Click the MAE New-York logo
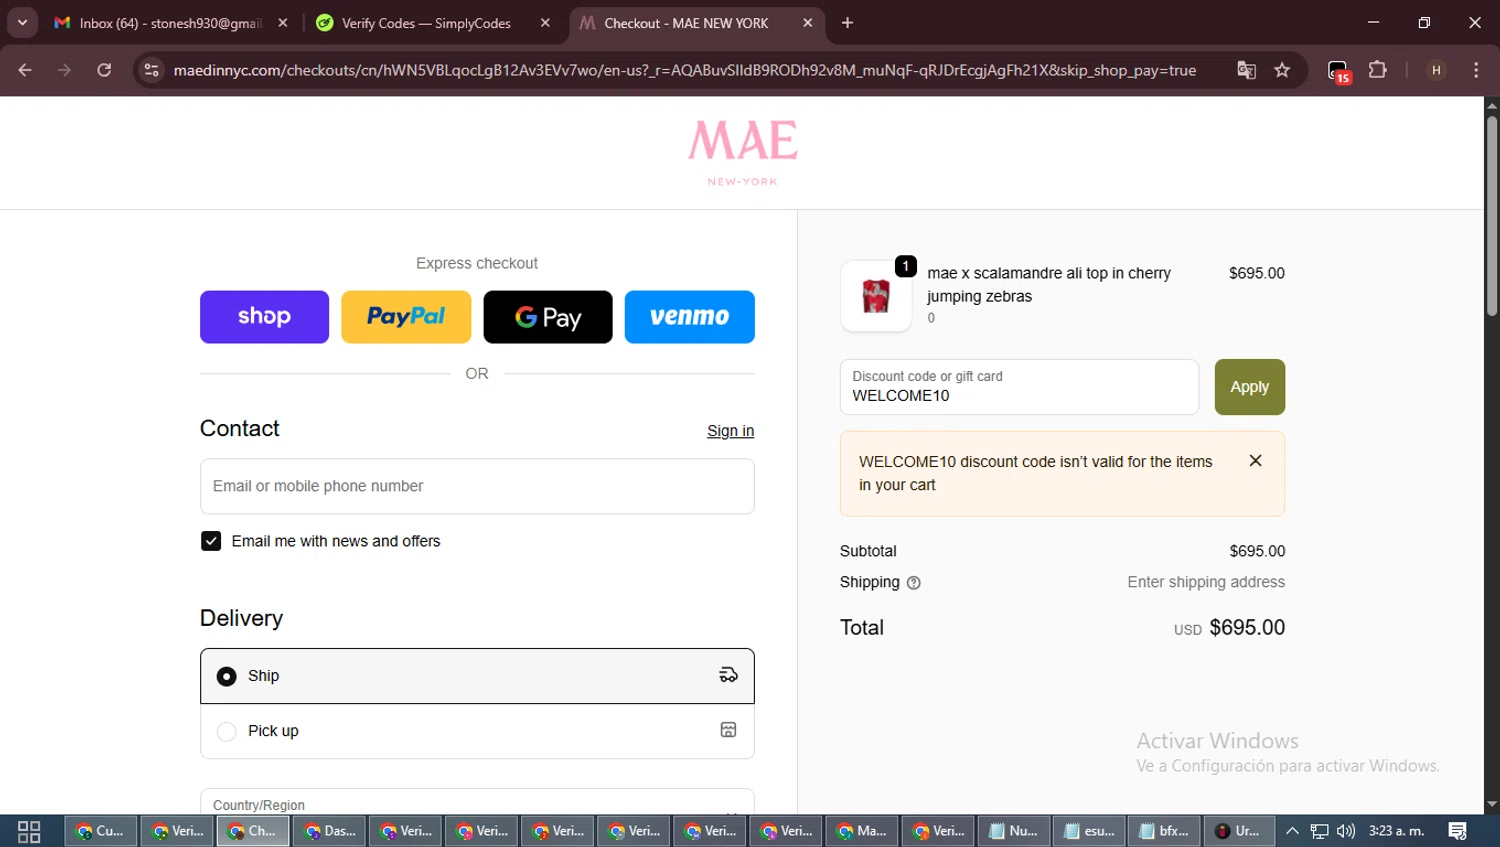 tap(742, 153)
